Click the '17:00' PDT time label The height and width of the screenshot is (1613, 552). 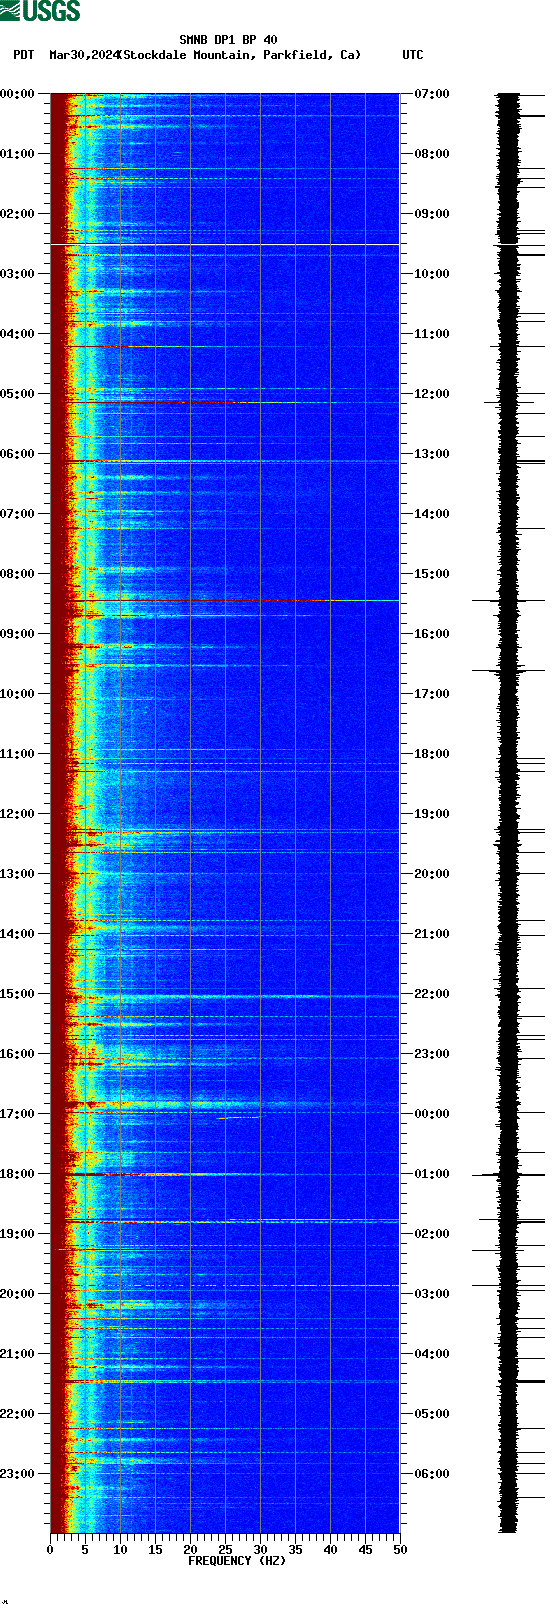pyautogui.click(x=17, y=1114)
